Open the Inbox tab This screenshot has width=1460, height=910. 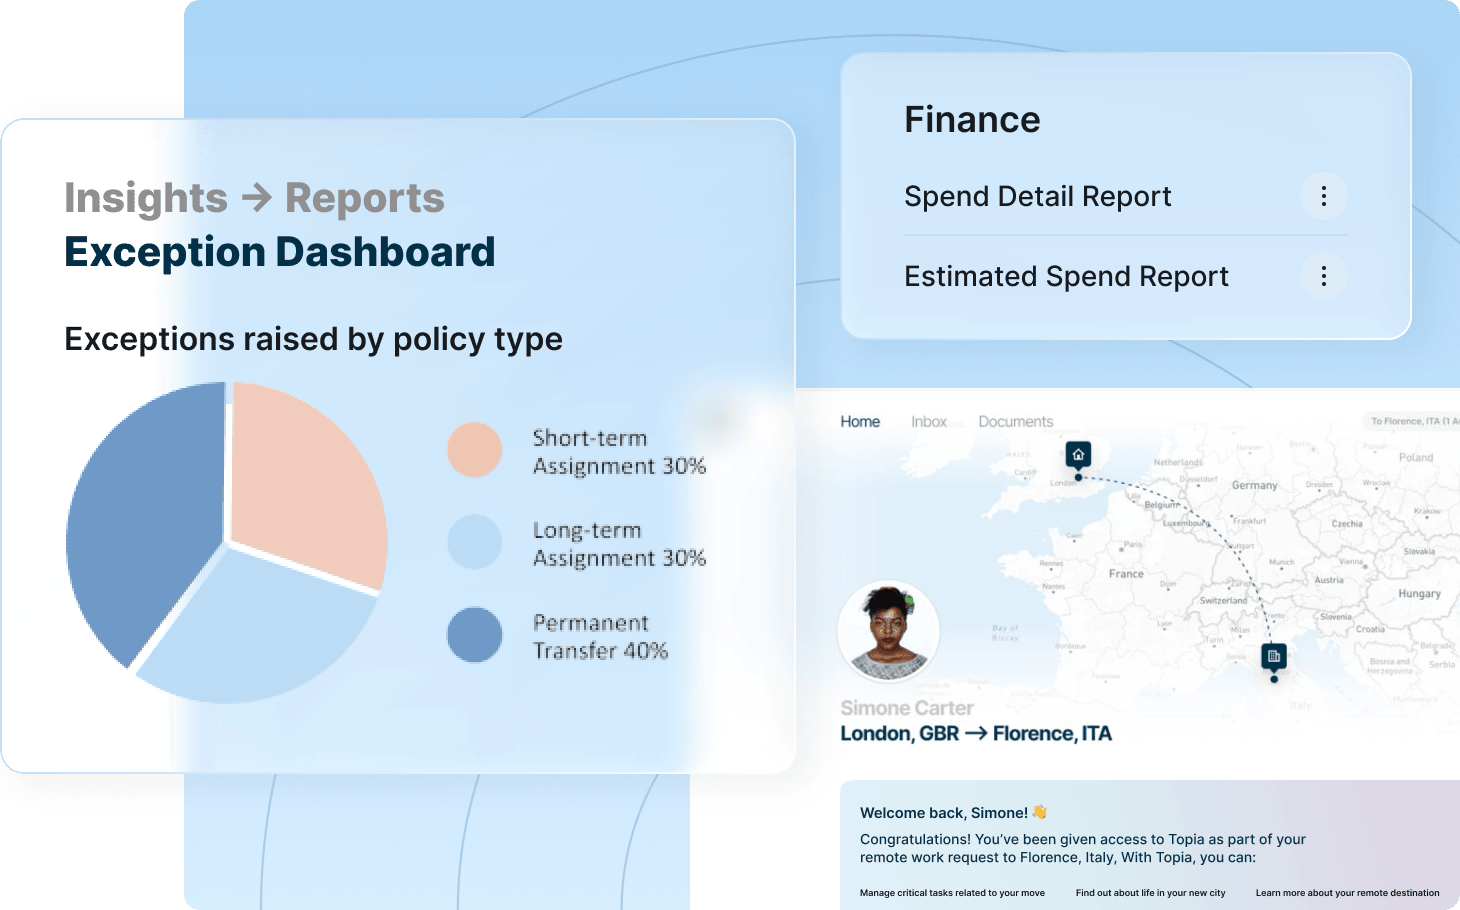[929, 422]
